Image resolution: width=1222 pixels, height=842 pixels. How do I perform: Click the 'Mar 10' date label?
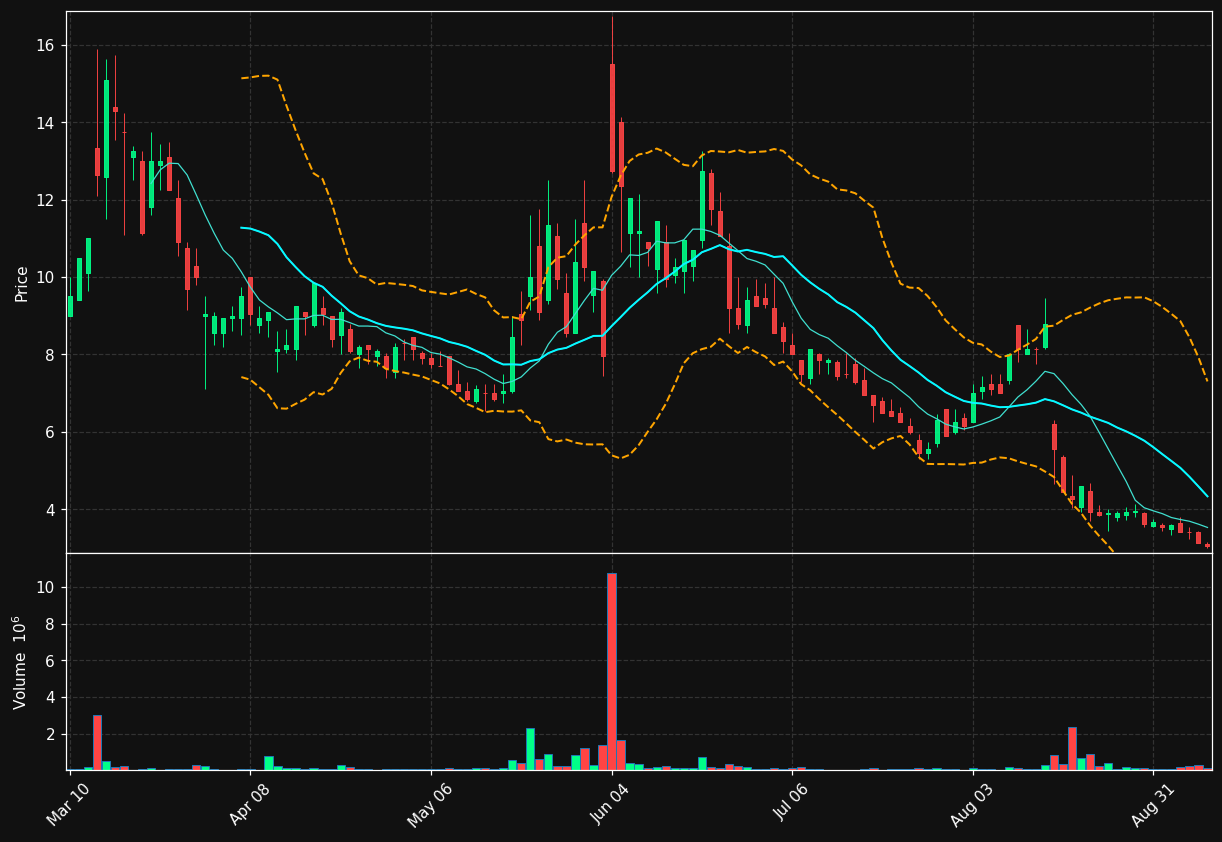coord(68,804)
